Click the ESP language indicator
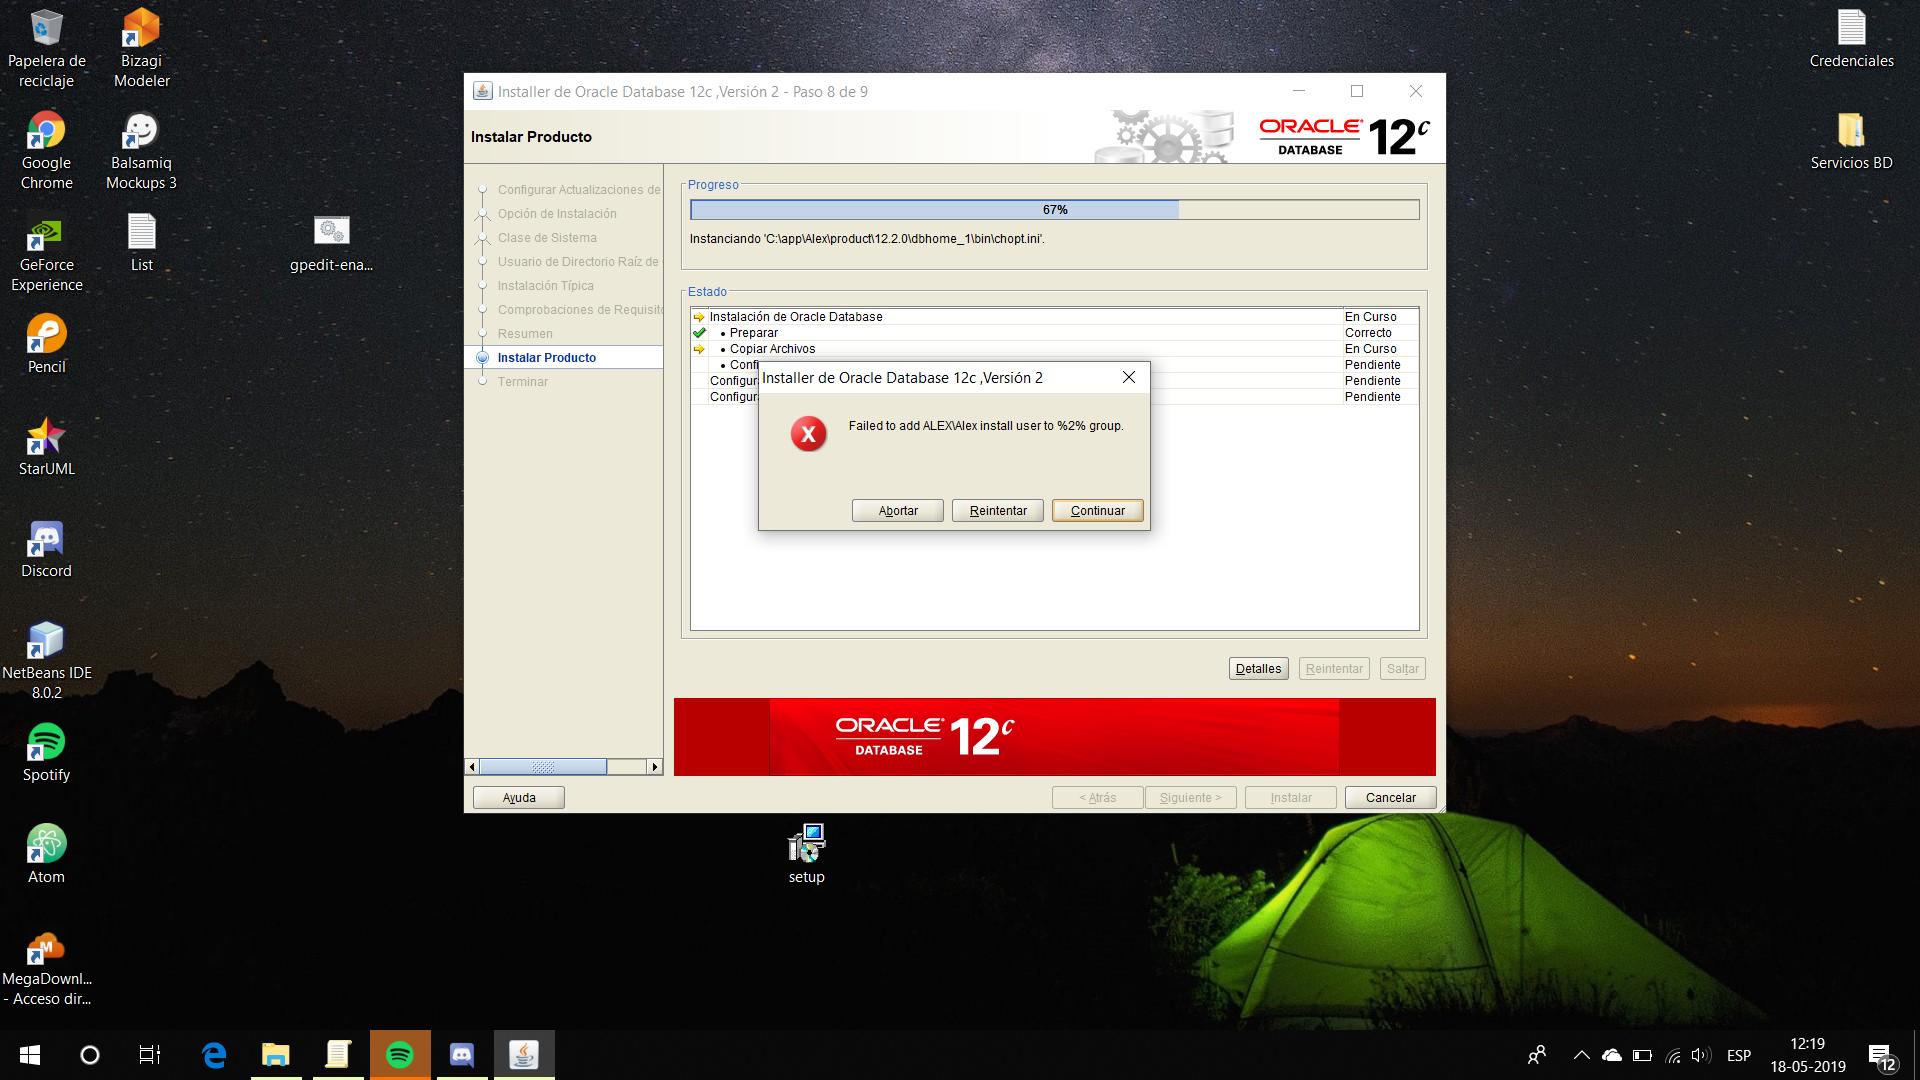Screen dimensions: 1920x1080 (1738, 1055)
